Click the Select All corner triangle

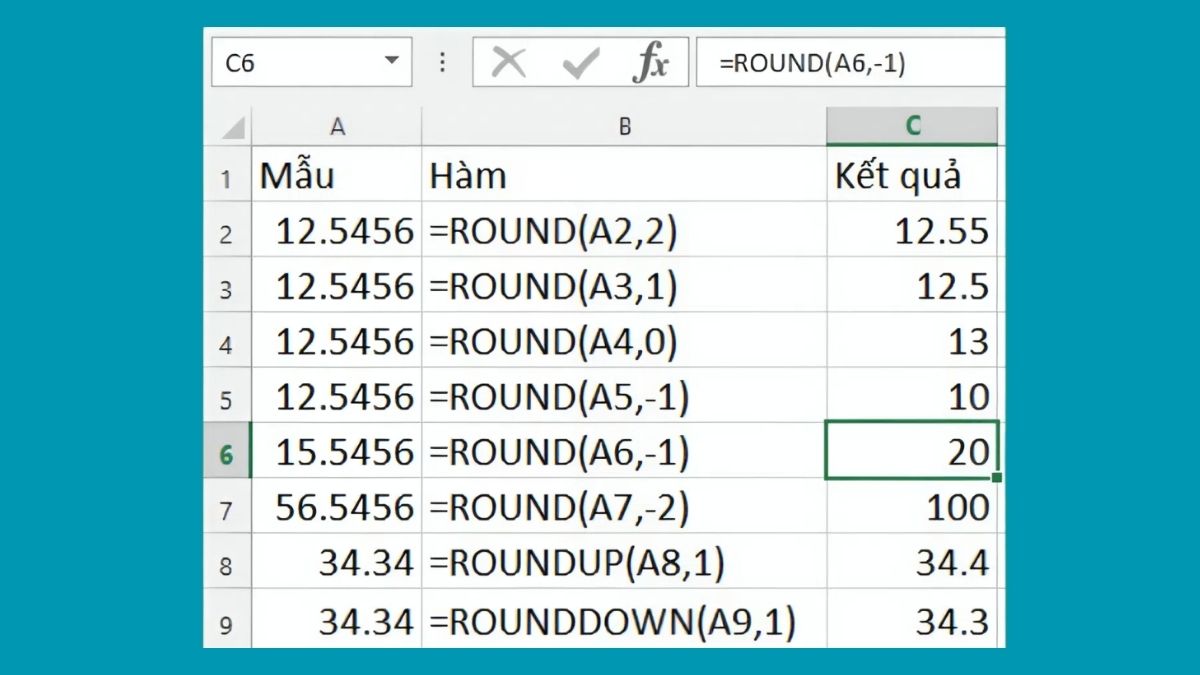click(x=233, y=128)
